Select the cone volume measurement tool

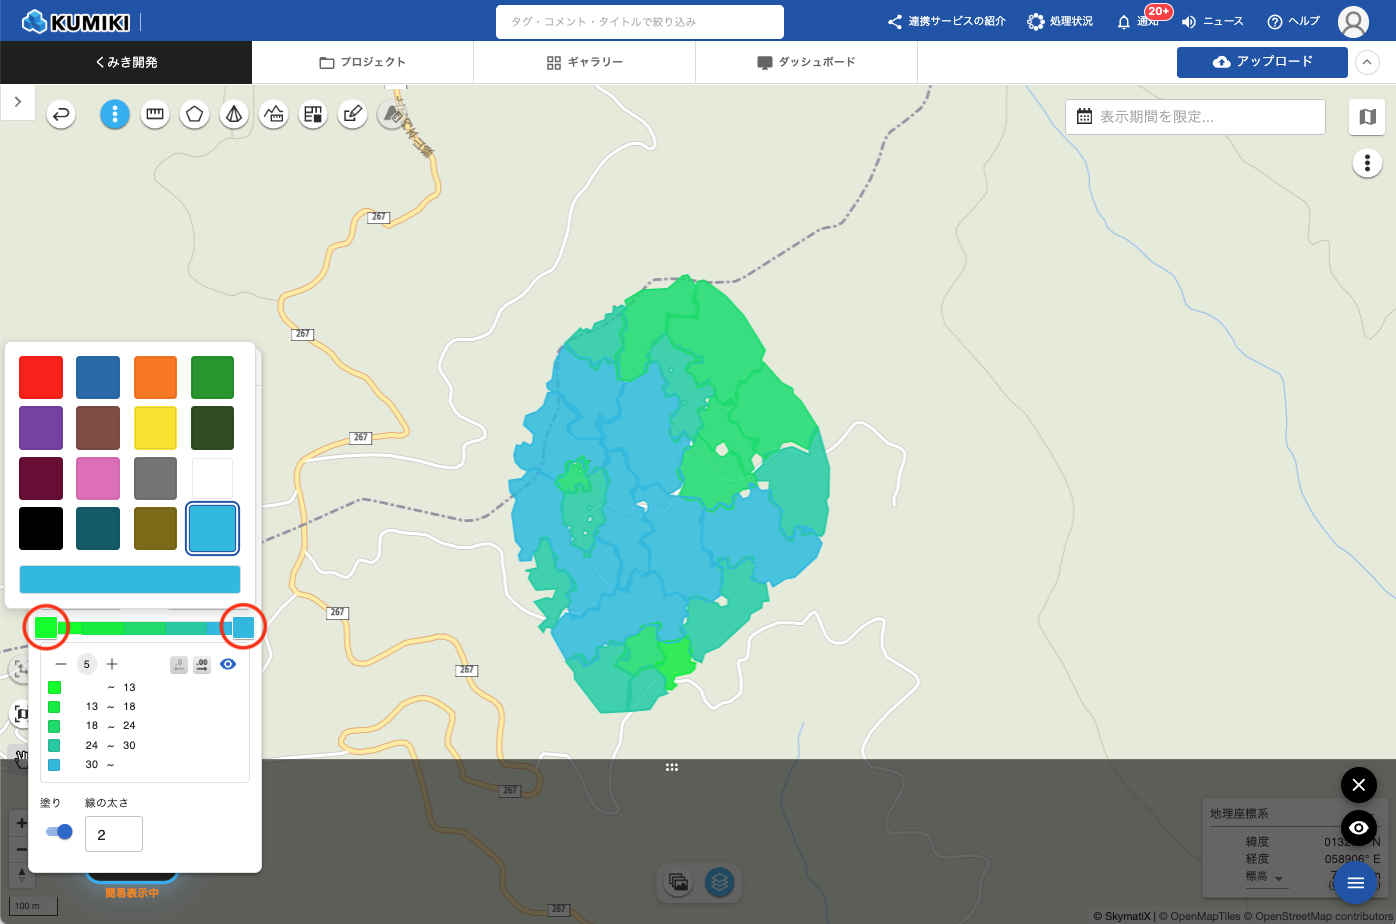[234, 115]
